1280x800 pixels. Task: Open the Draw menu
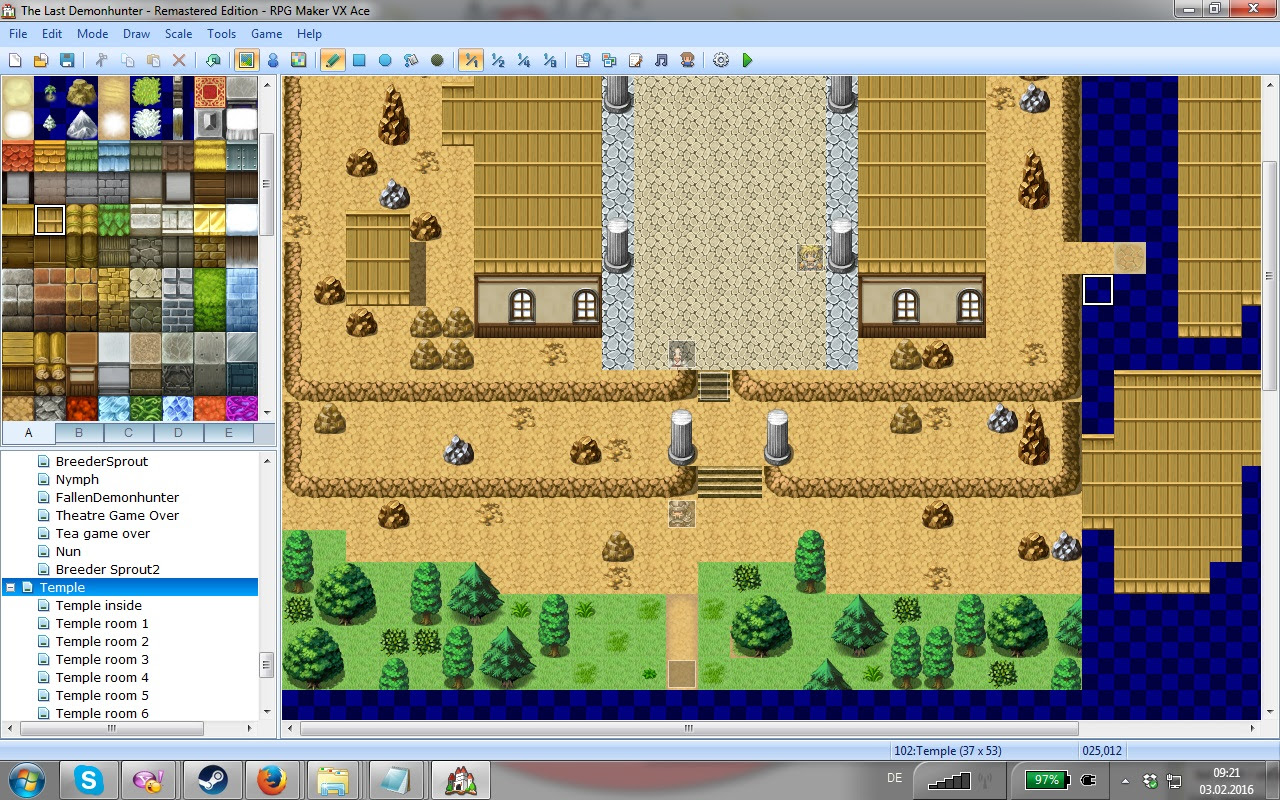click(137, 34)
